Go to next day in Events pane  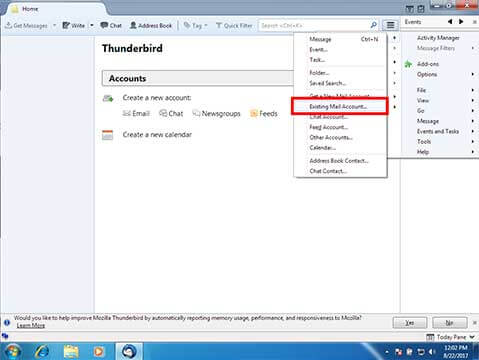coord(461,22)
